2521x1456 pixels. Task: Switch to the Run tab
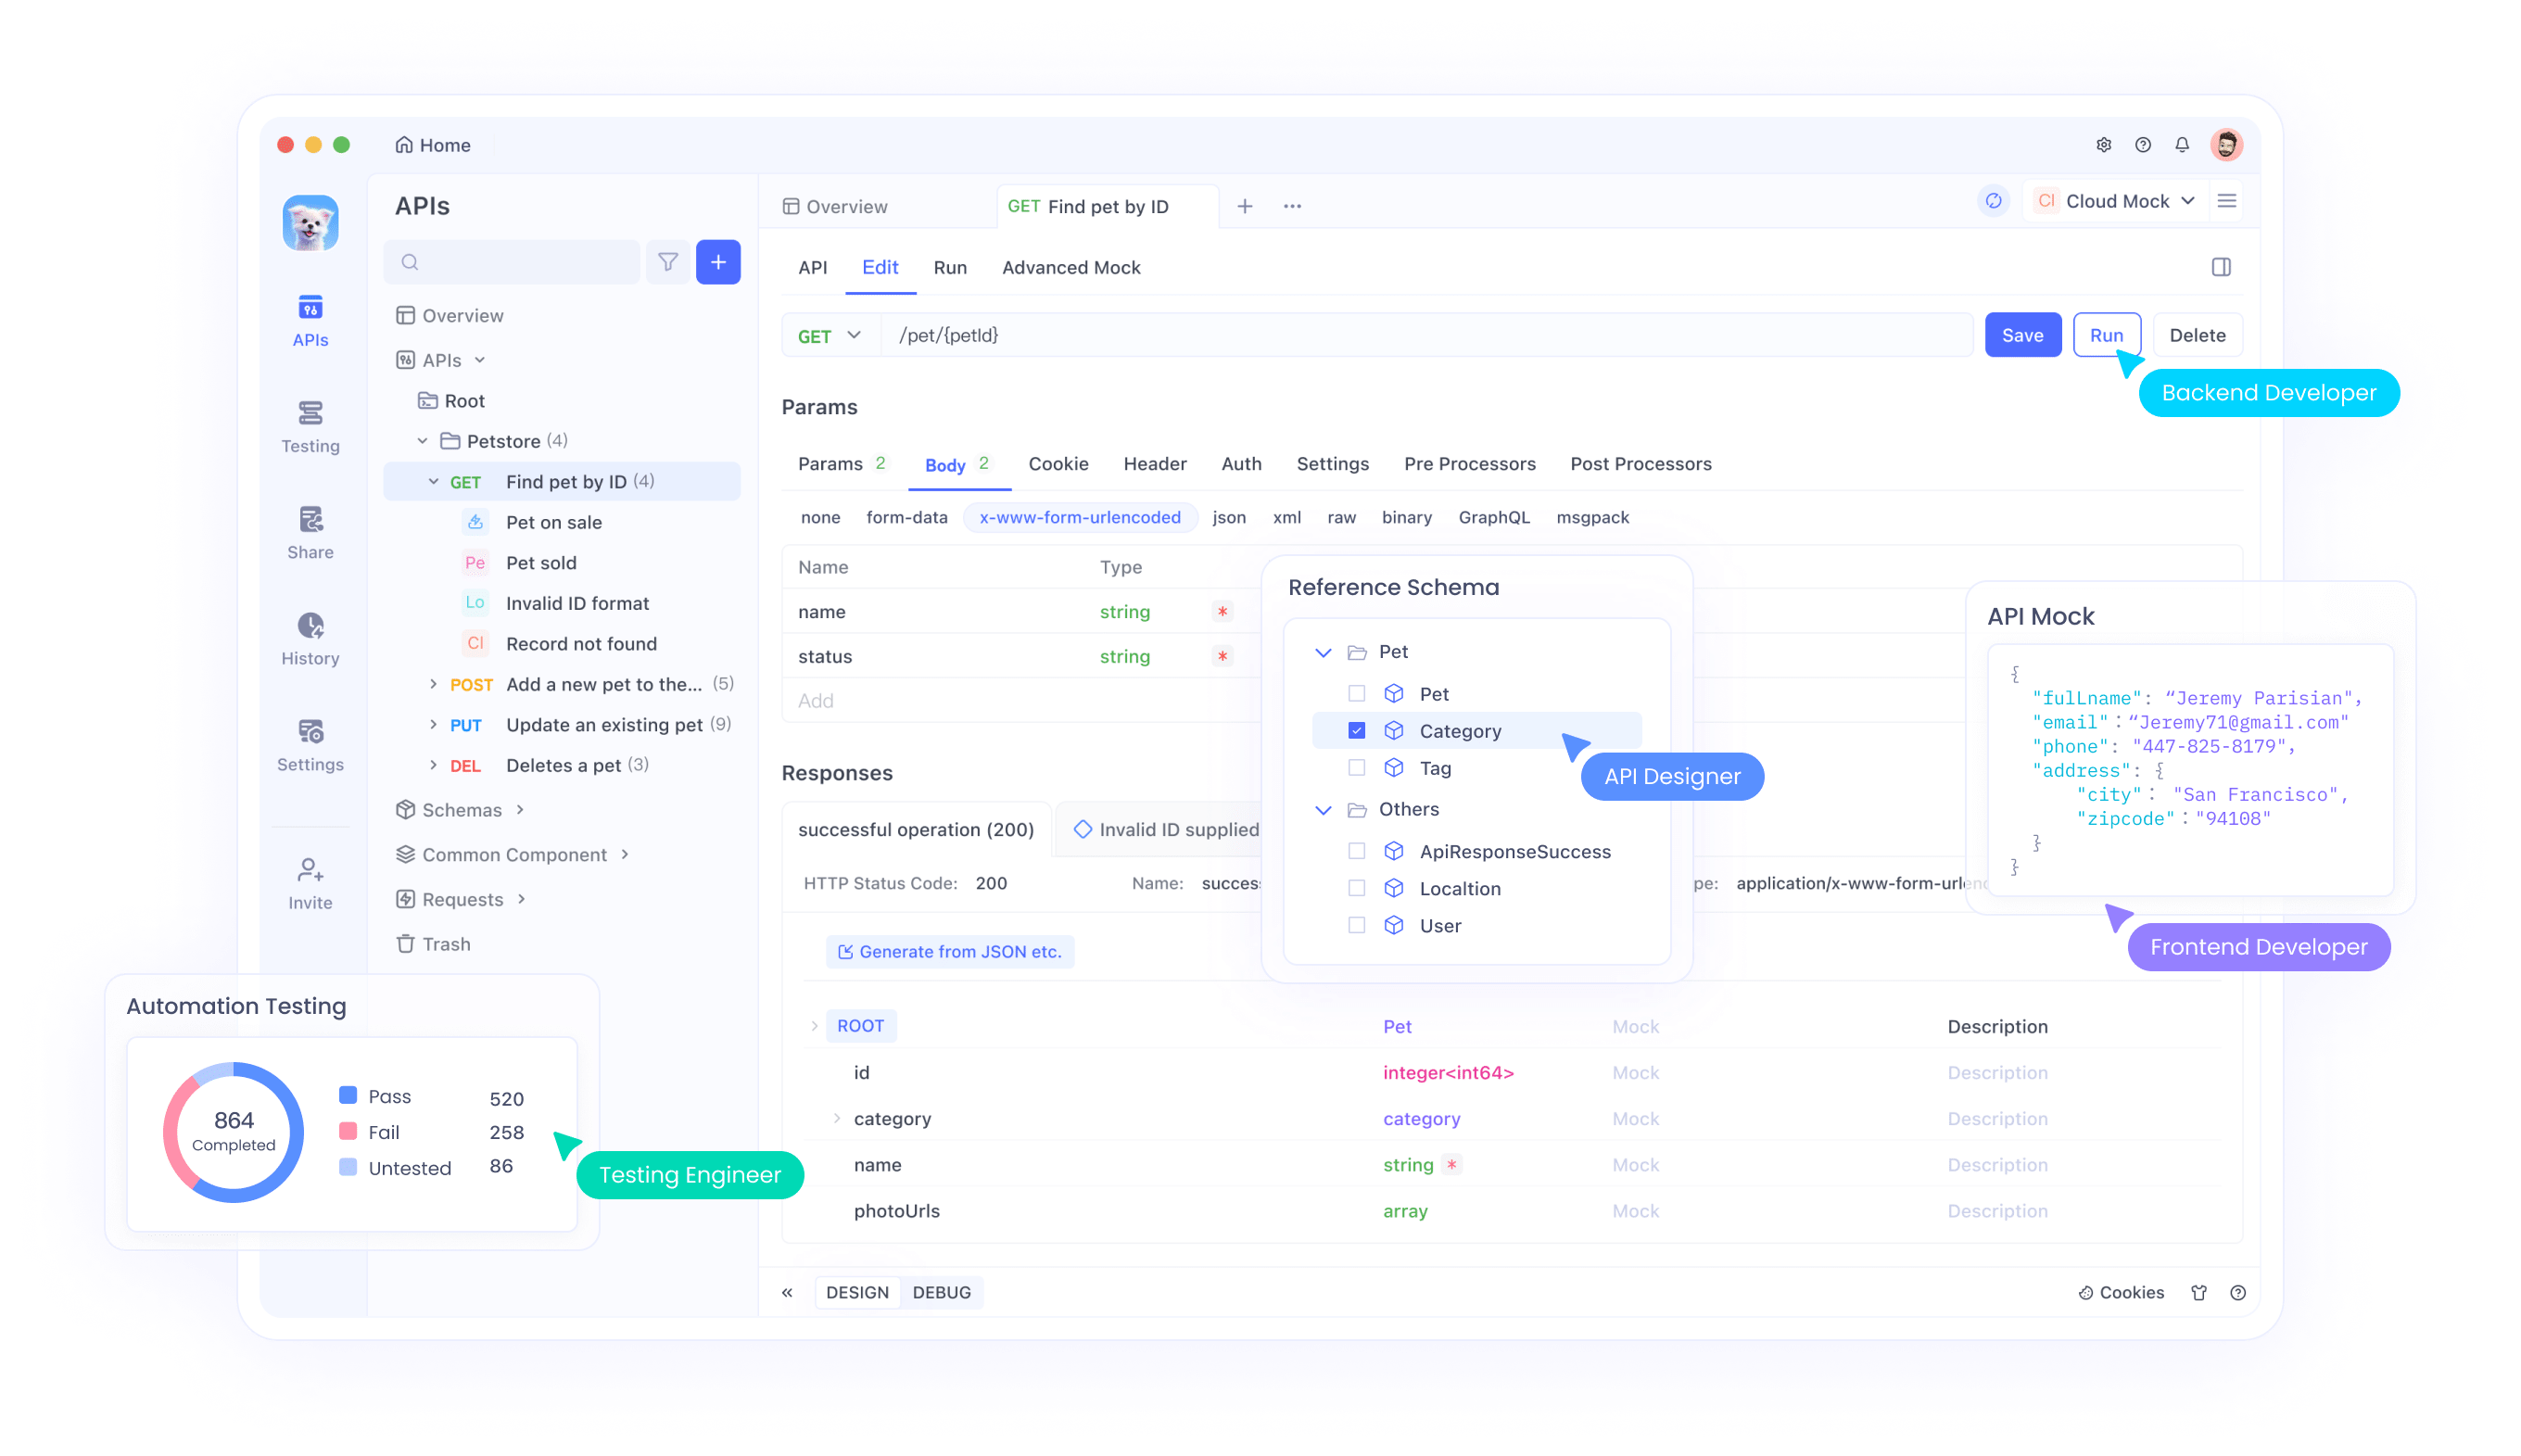(x=949, y=267)
